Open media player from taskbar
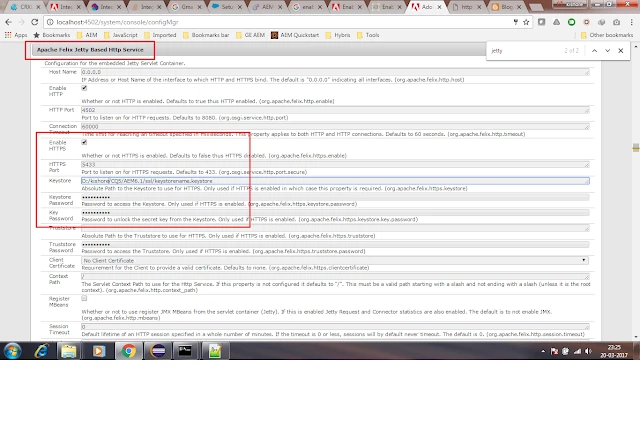Image resolution: width=640 pixels, height=436 pixels. click(x=98, y=351)
